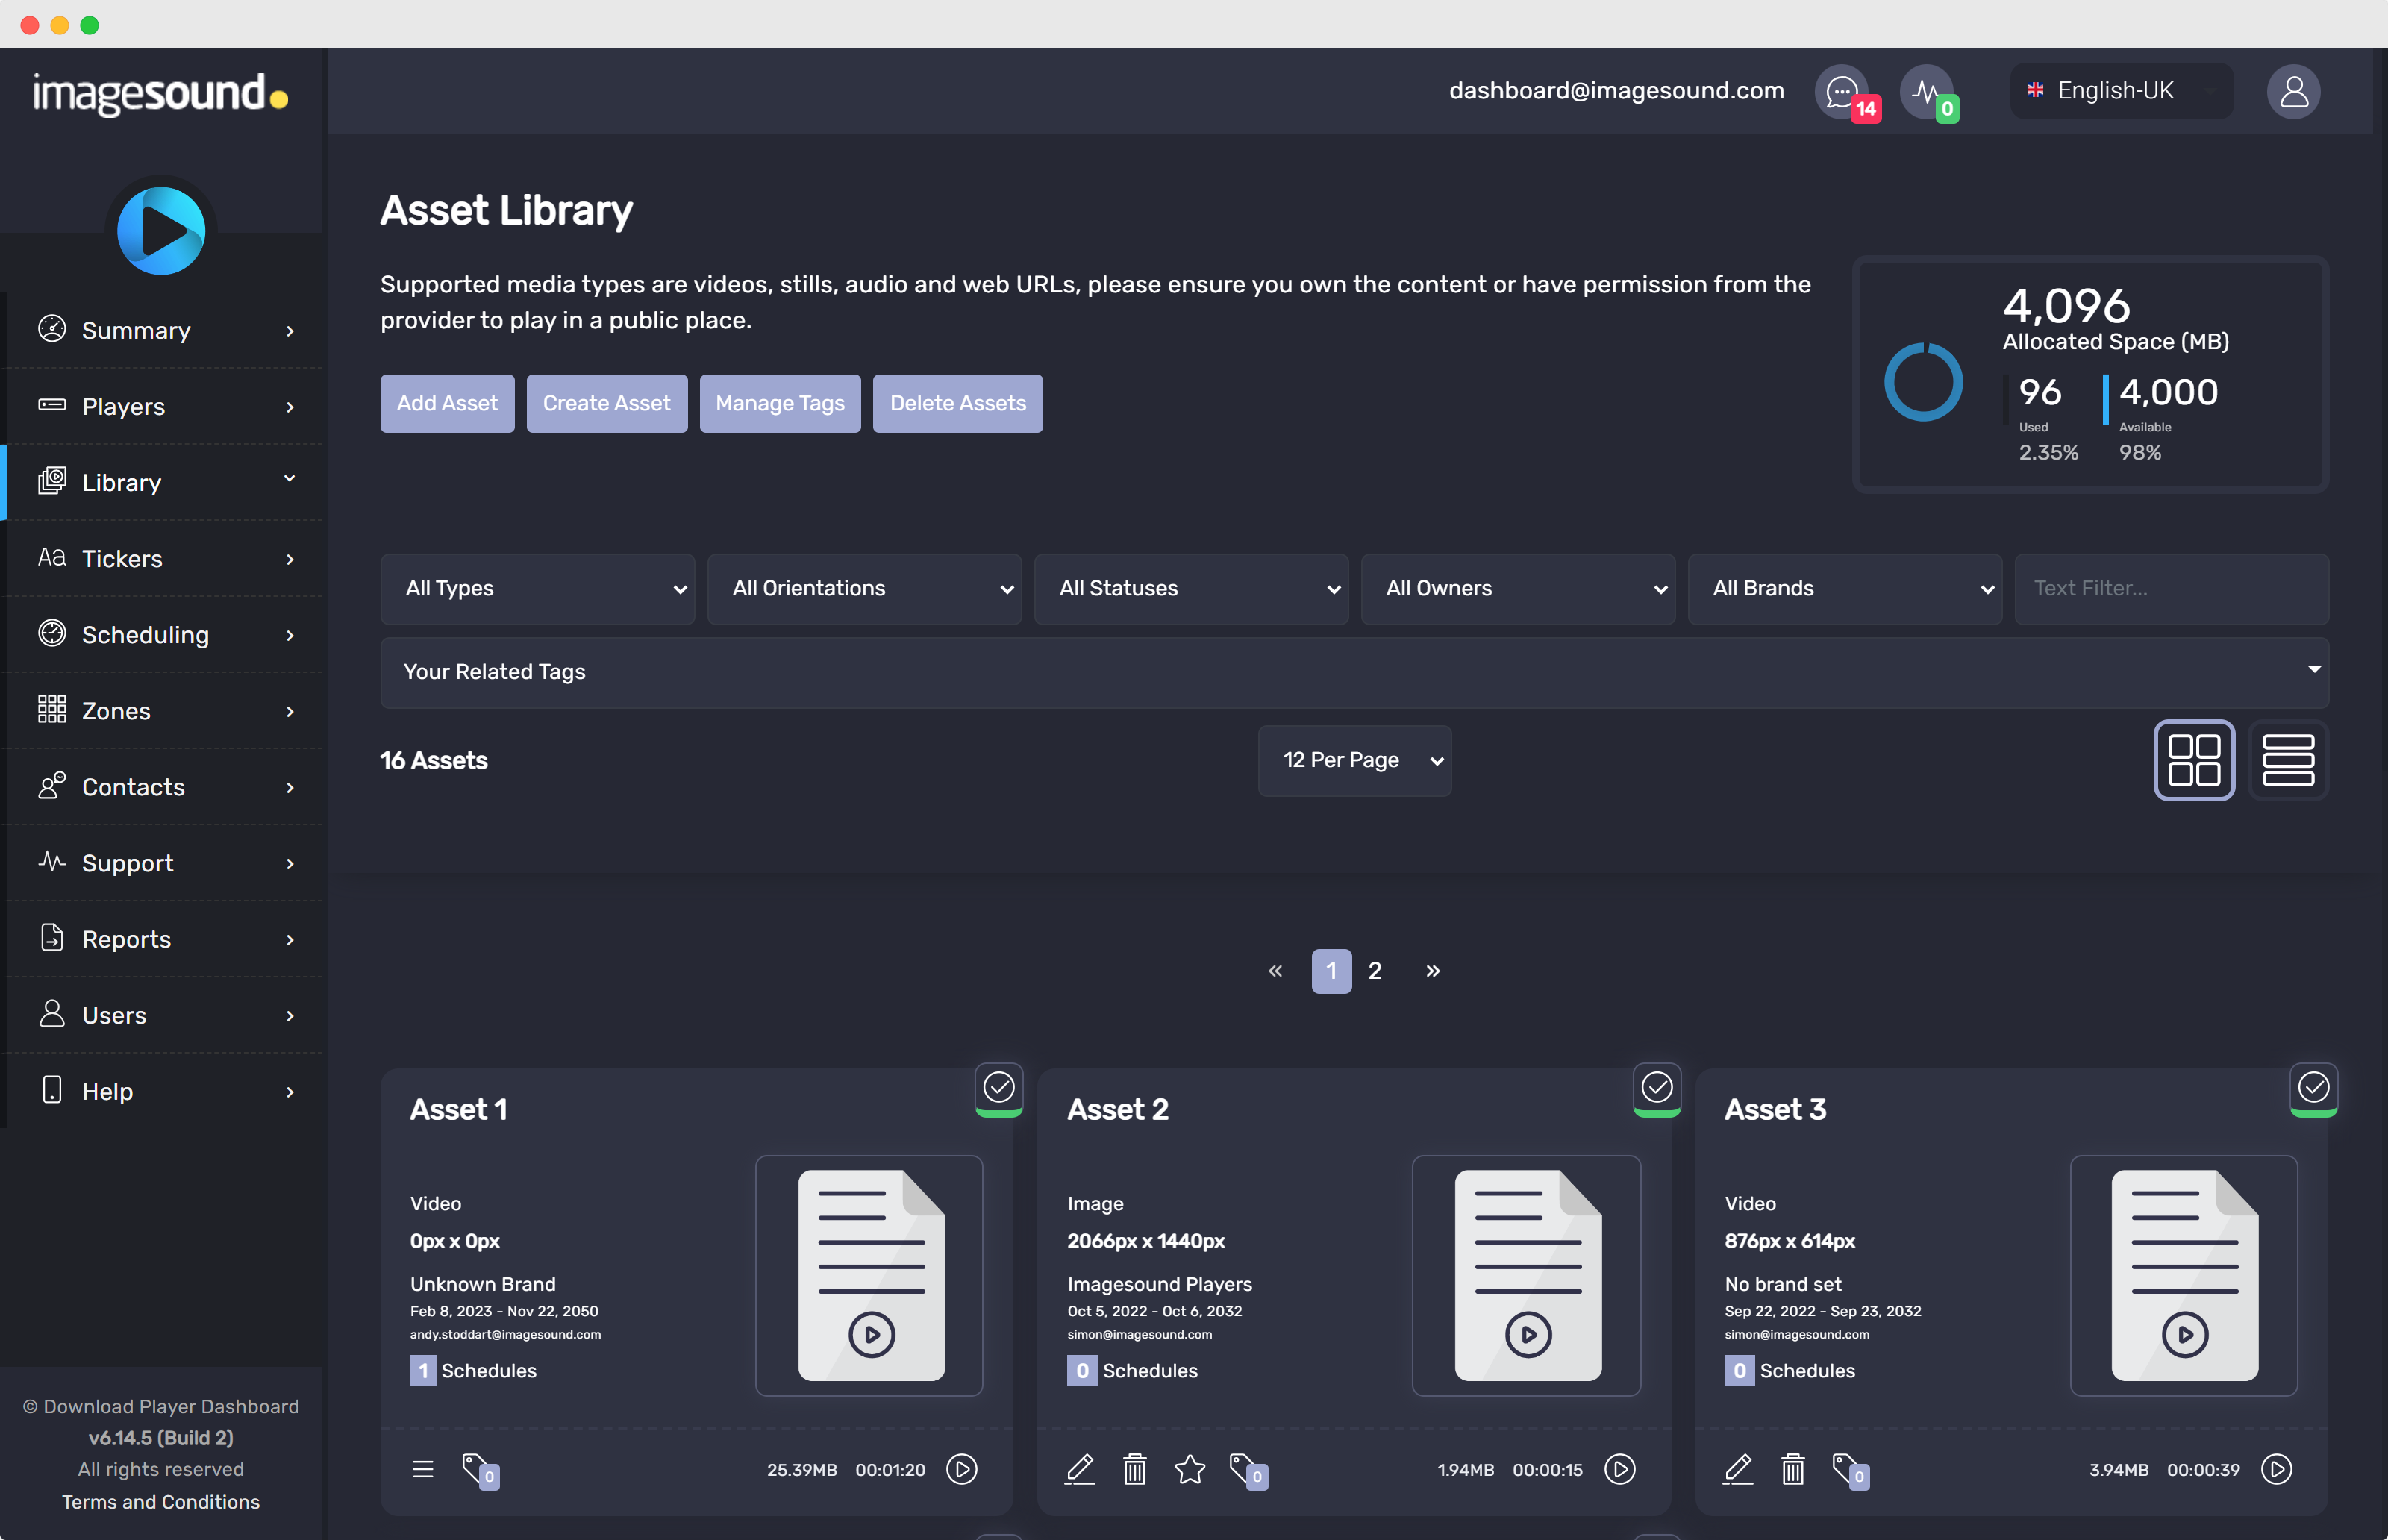This screenshot has height=1540, width=2388.
Task: Open the Terms and Conditions link
Action: pos(161,1501)
